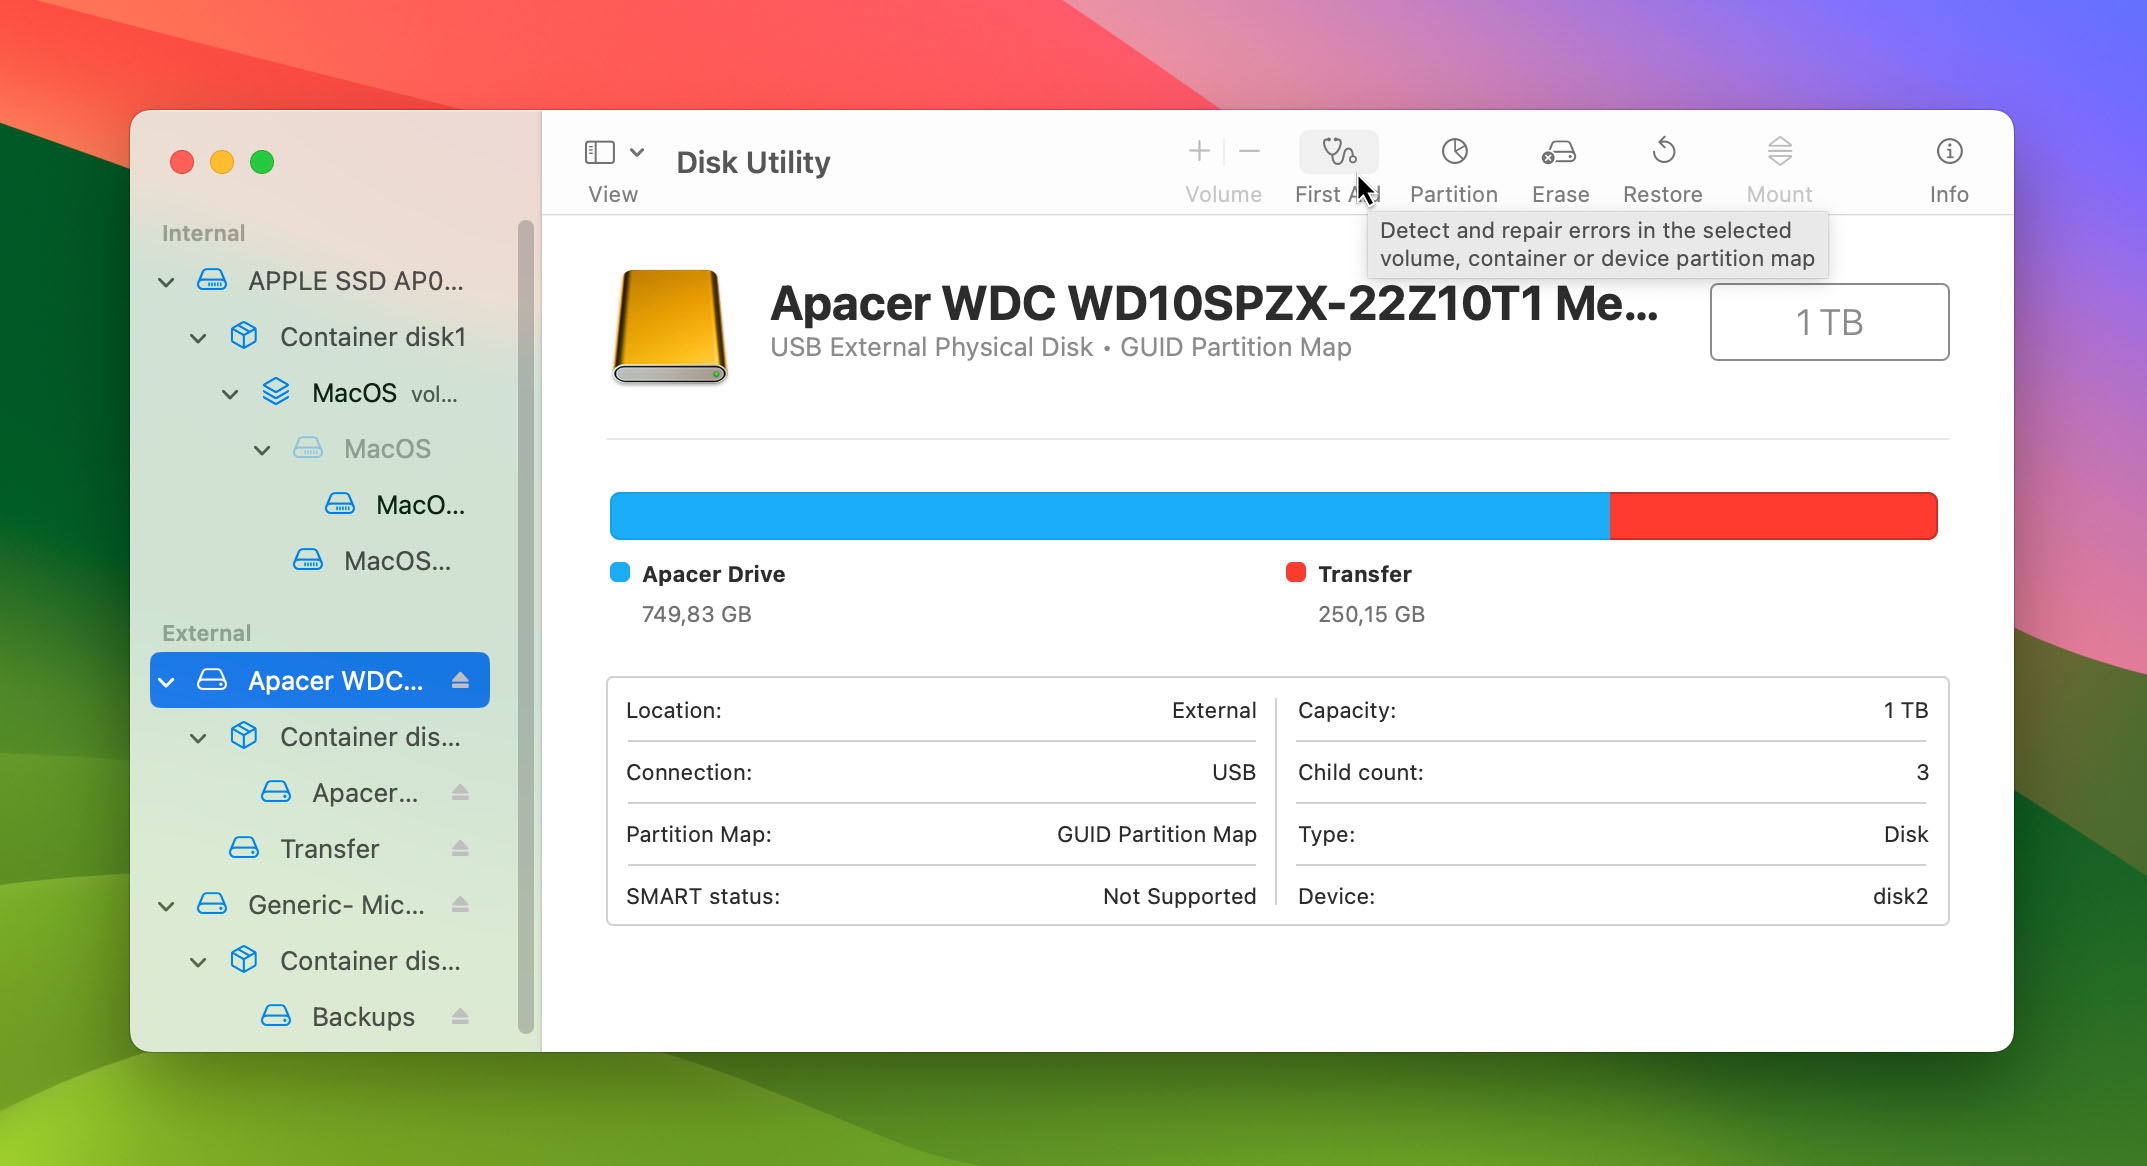Image resolution: width=2147 pixels, height=1166 pixels.
Task: Click the View toolbar label
Action: pyautogui.click(x=613, y=194)
